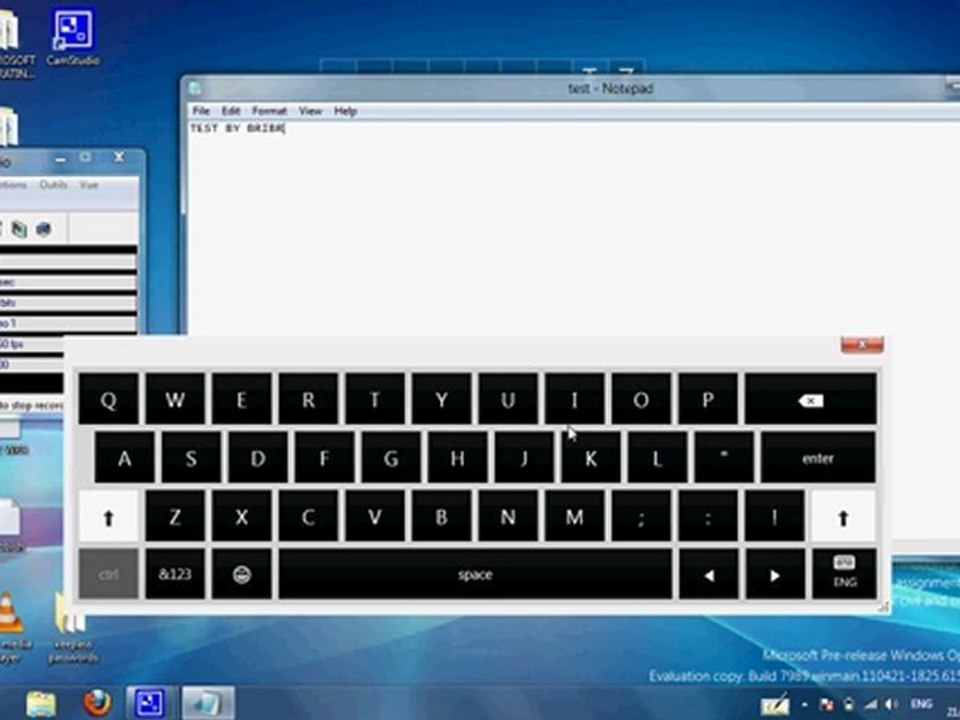Viewport: 960px width, 720px height.
Task: Tap the B key on the touch keyboard
Action: (441, 516)
